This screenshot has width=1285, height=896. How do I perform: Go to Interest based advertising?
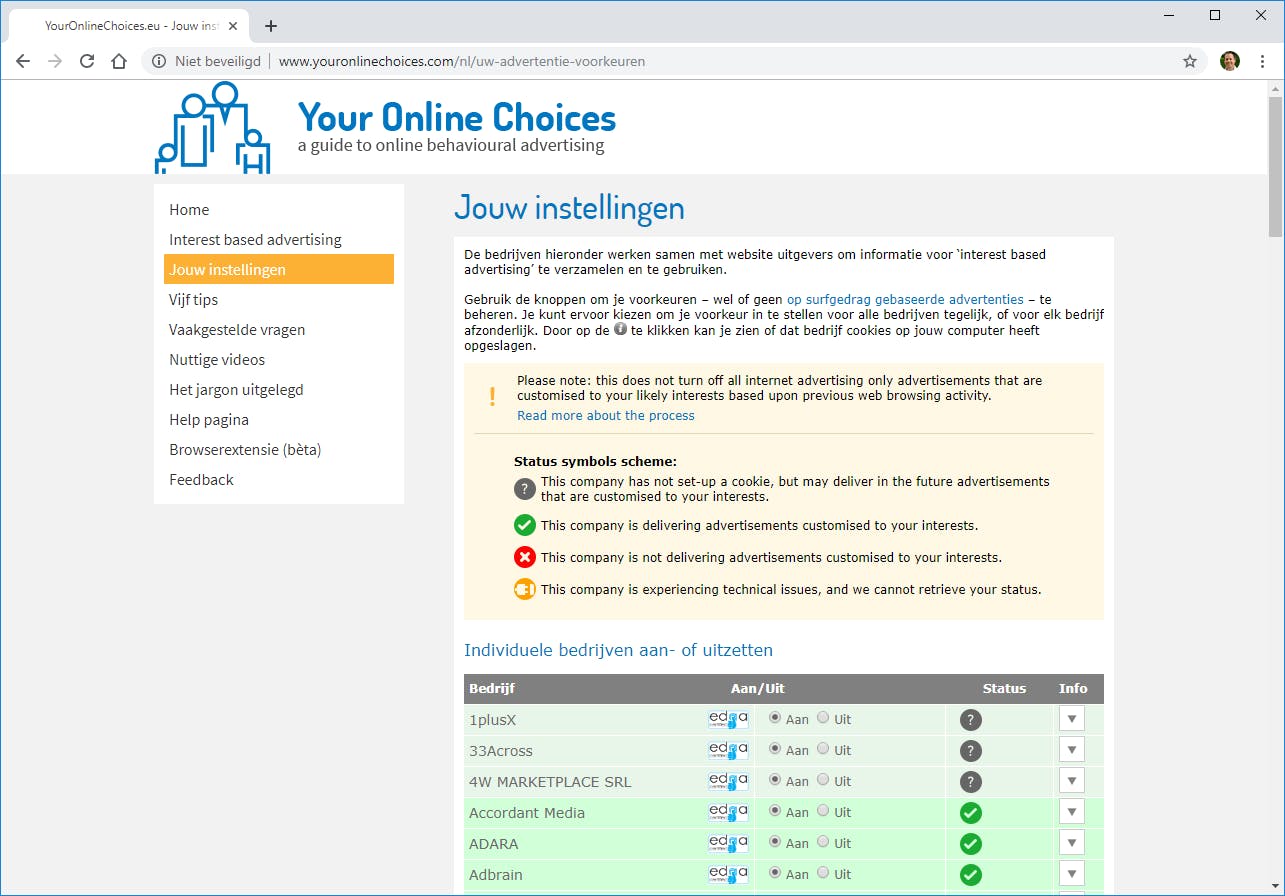[279, 240]
